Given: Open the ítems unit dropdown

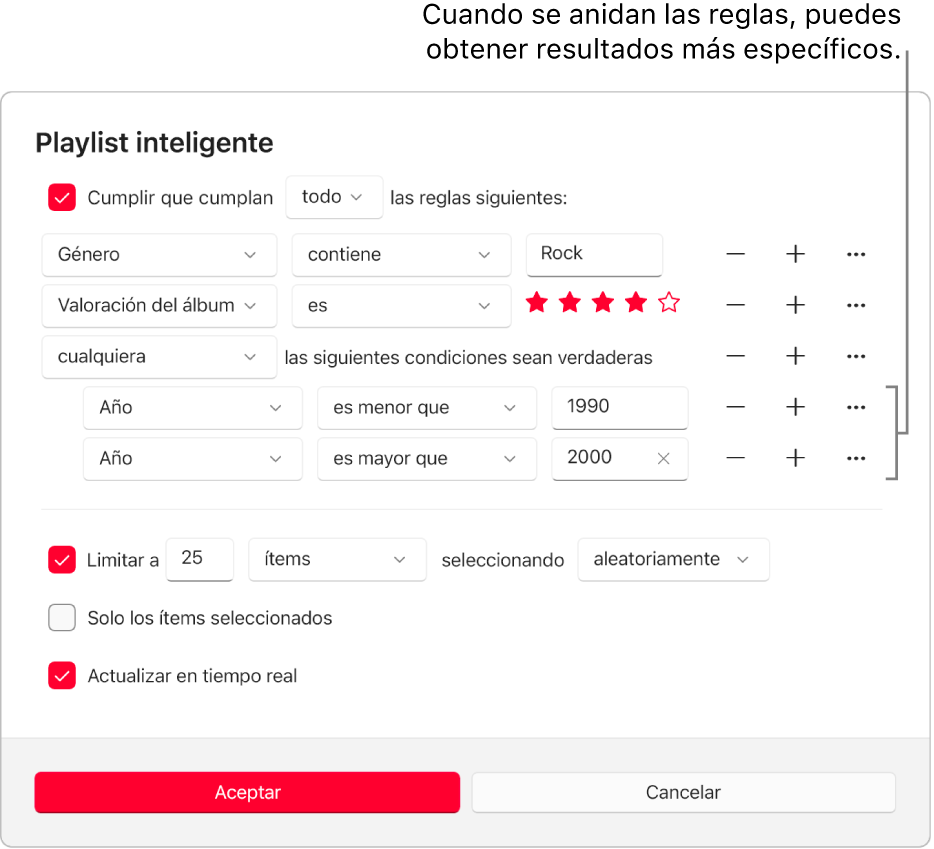Looking at the screenshot, I should pos(337,559).
